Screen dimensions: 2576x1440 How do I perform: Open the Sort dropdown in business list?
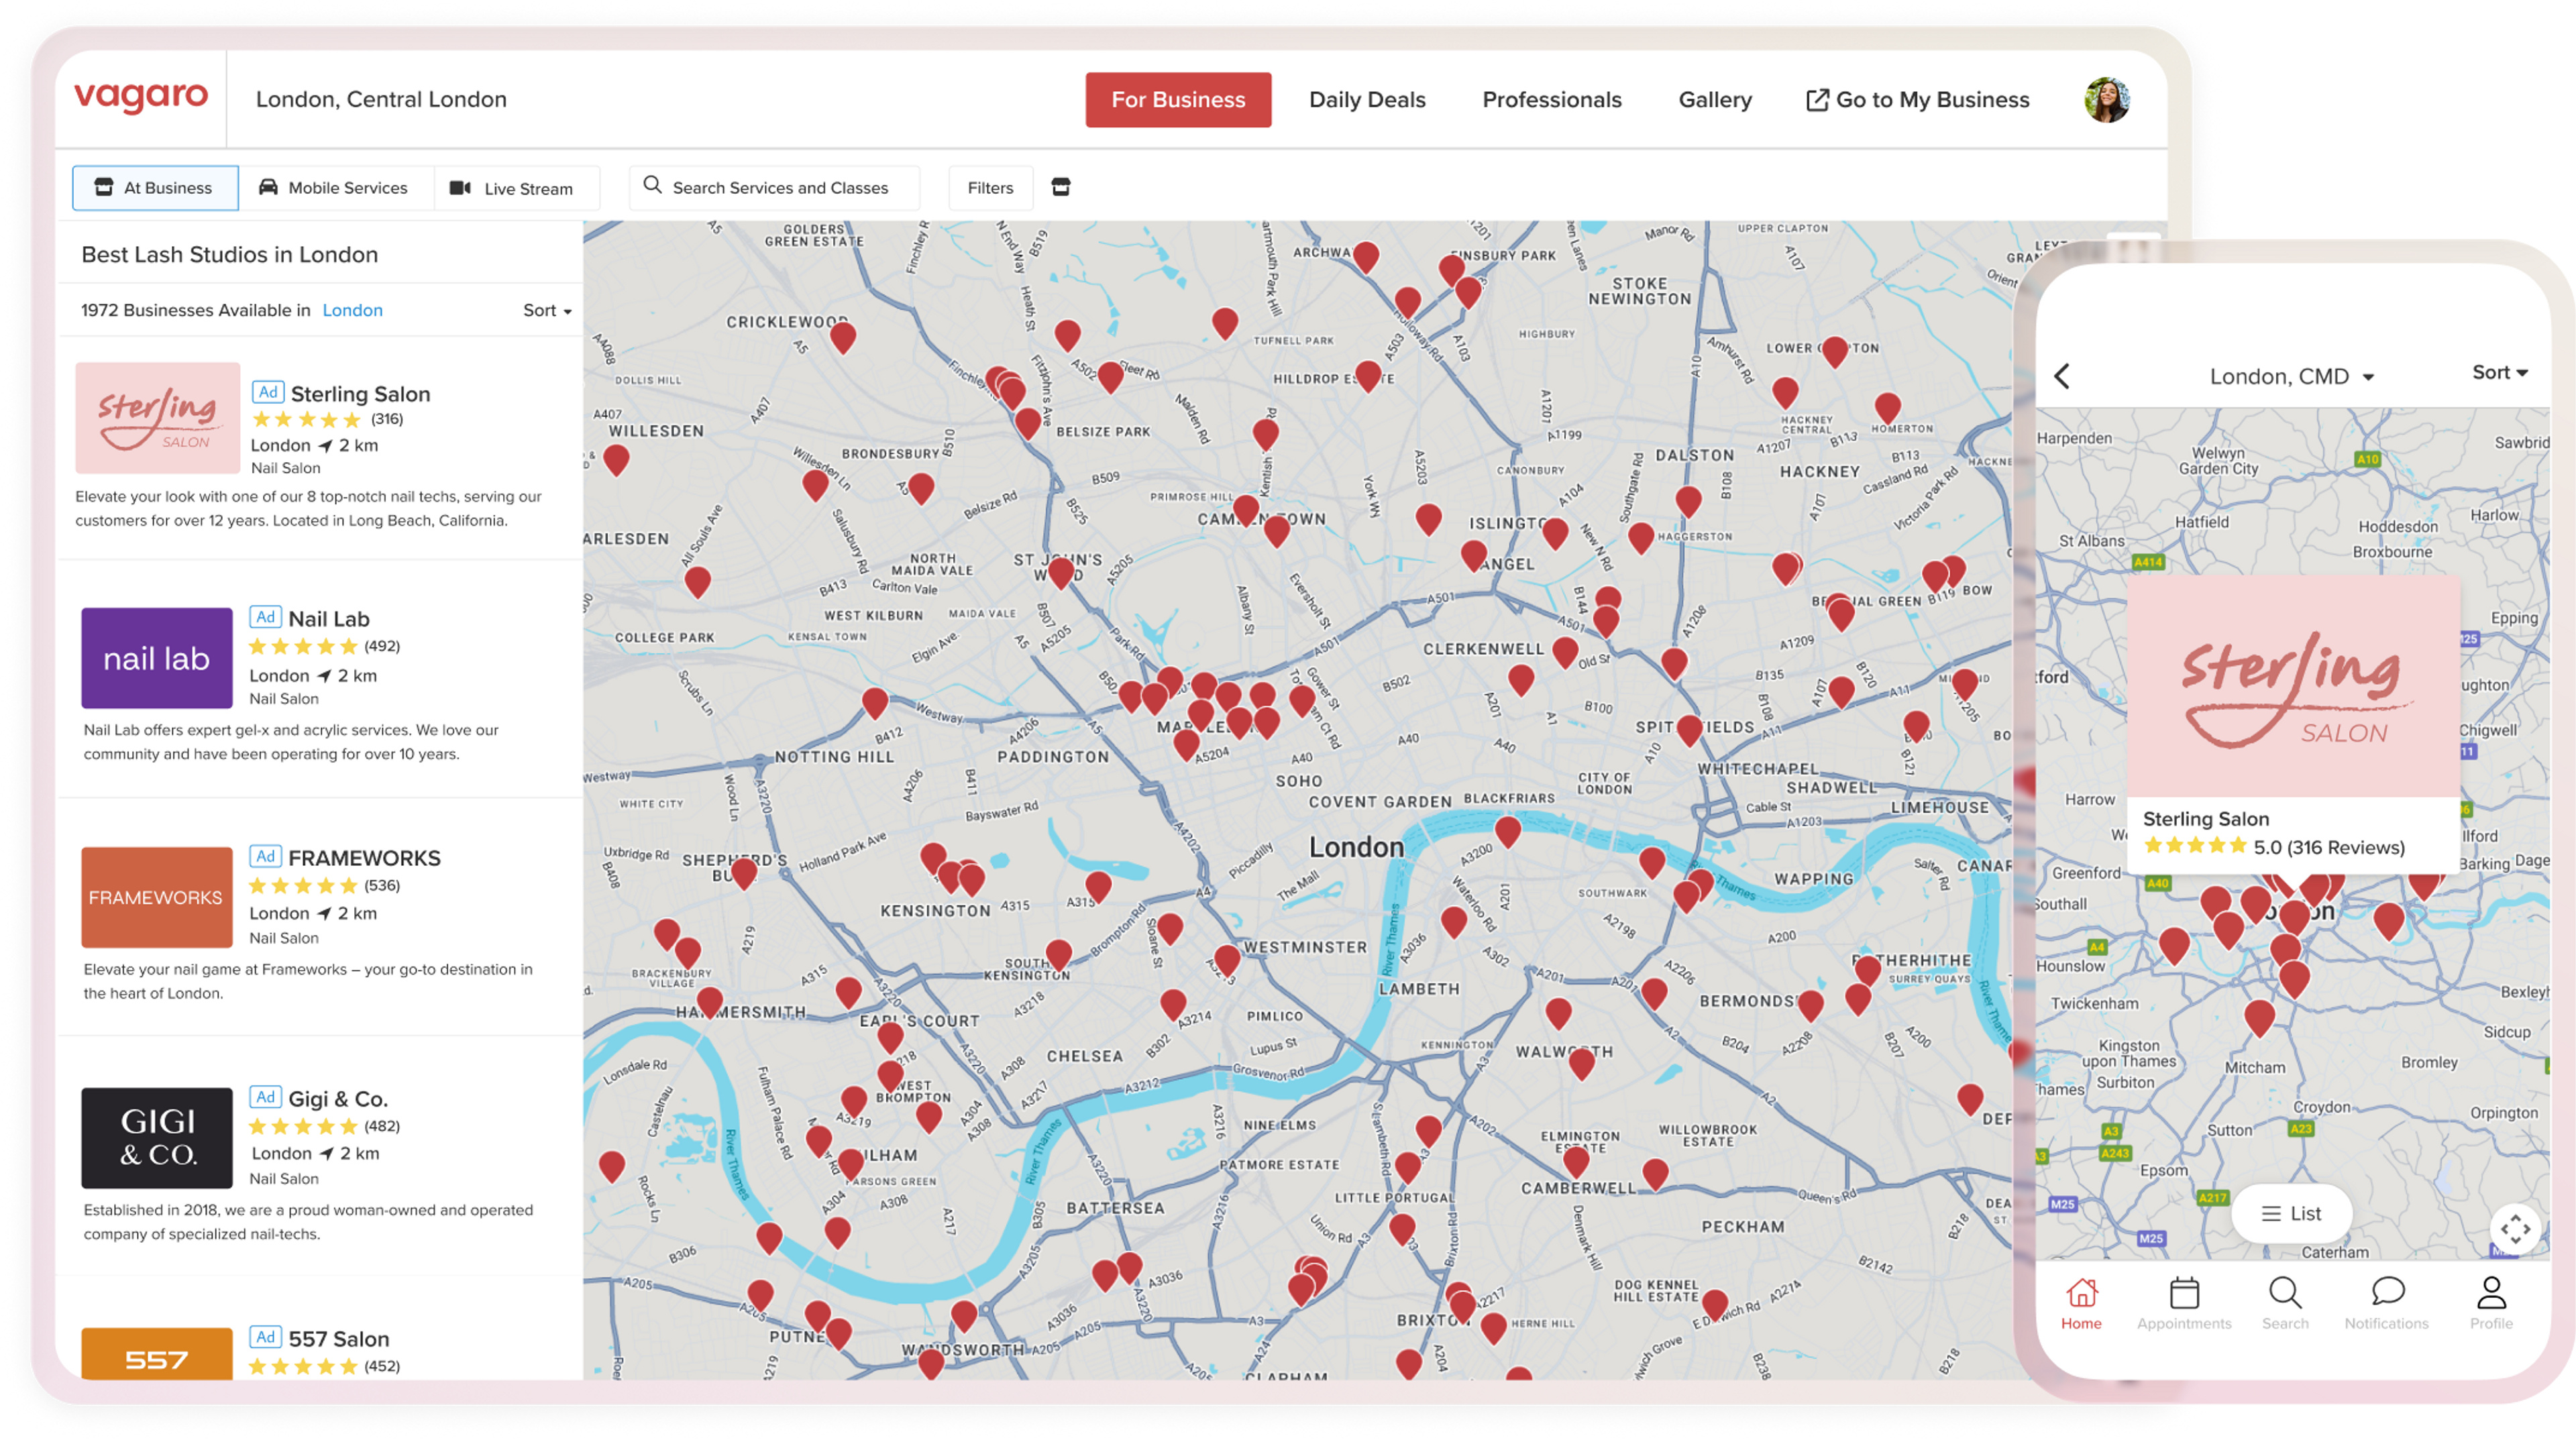point(547,311)
